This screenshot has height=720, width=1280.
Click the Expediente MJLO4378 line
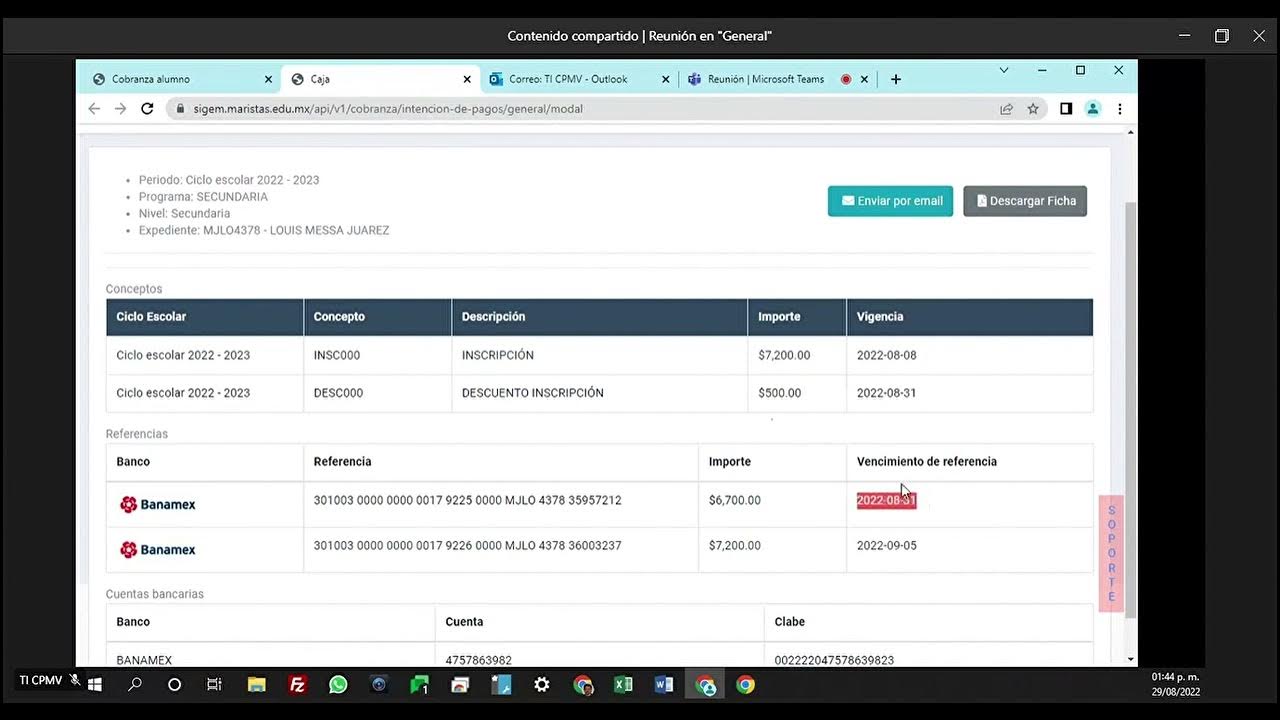pos(264,230)
